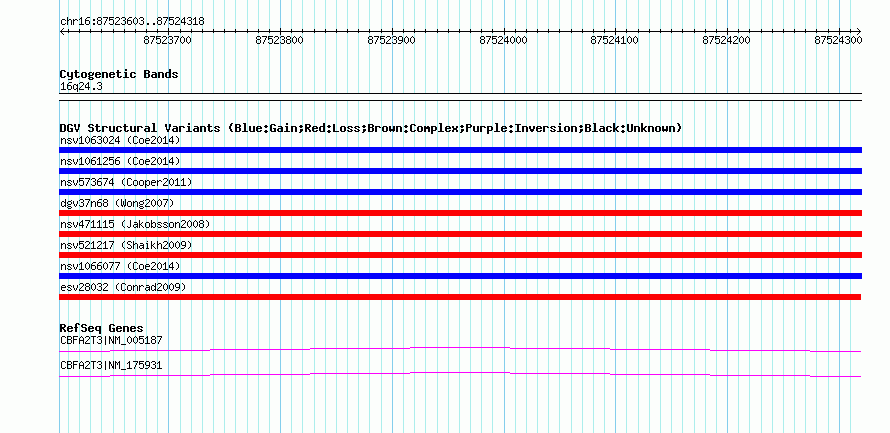This screenshot has height=433, width=890.
Task: Click ruler position 87524000
Action: 503,40
